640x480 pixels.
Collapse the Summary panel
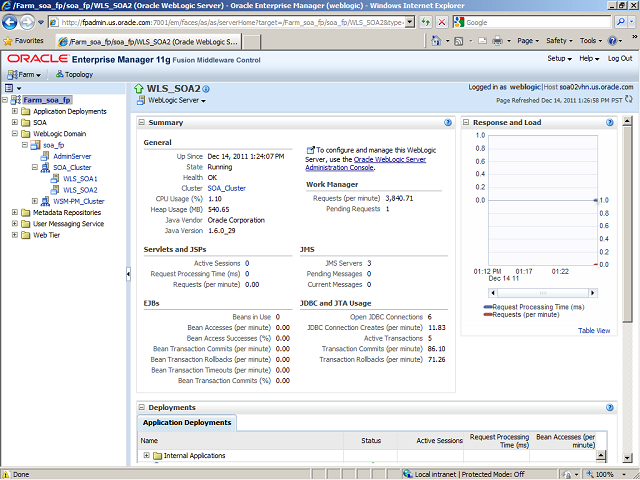point(142,122)
